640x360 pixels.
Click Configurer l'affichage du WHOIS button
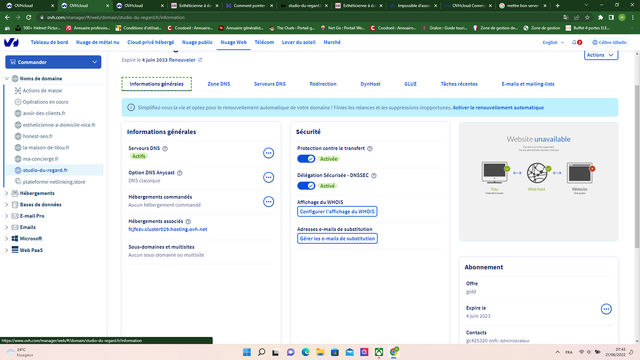point(337,211)
